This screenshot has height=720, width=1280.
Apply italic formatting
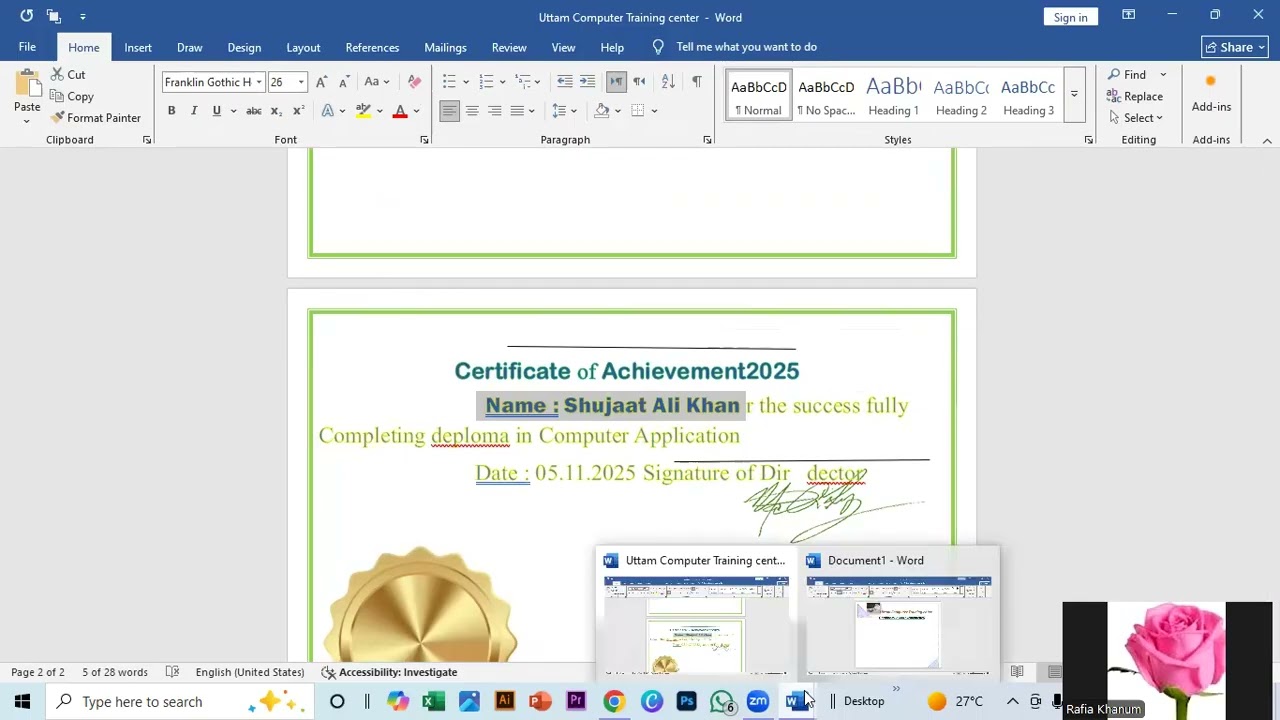coord(194,111)
